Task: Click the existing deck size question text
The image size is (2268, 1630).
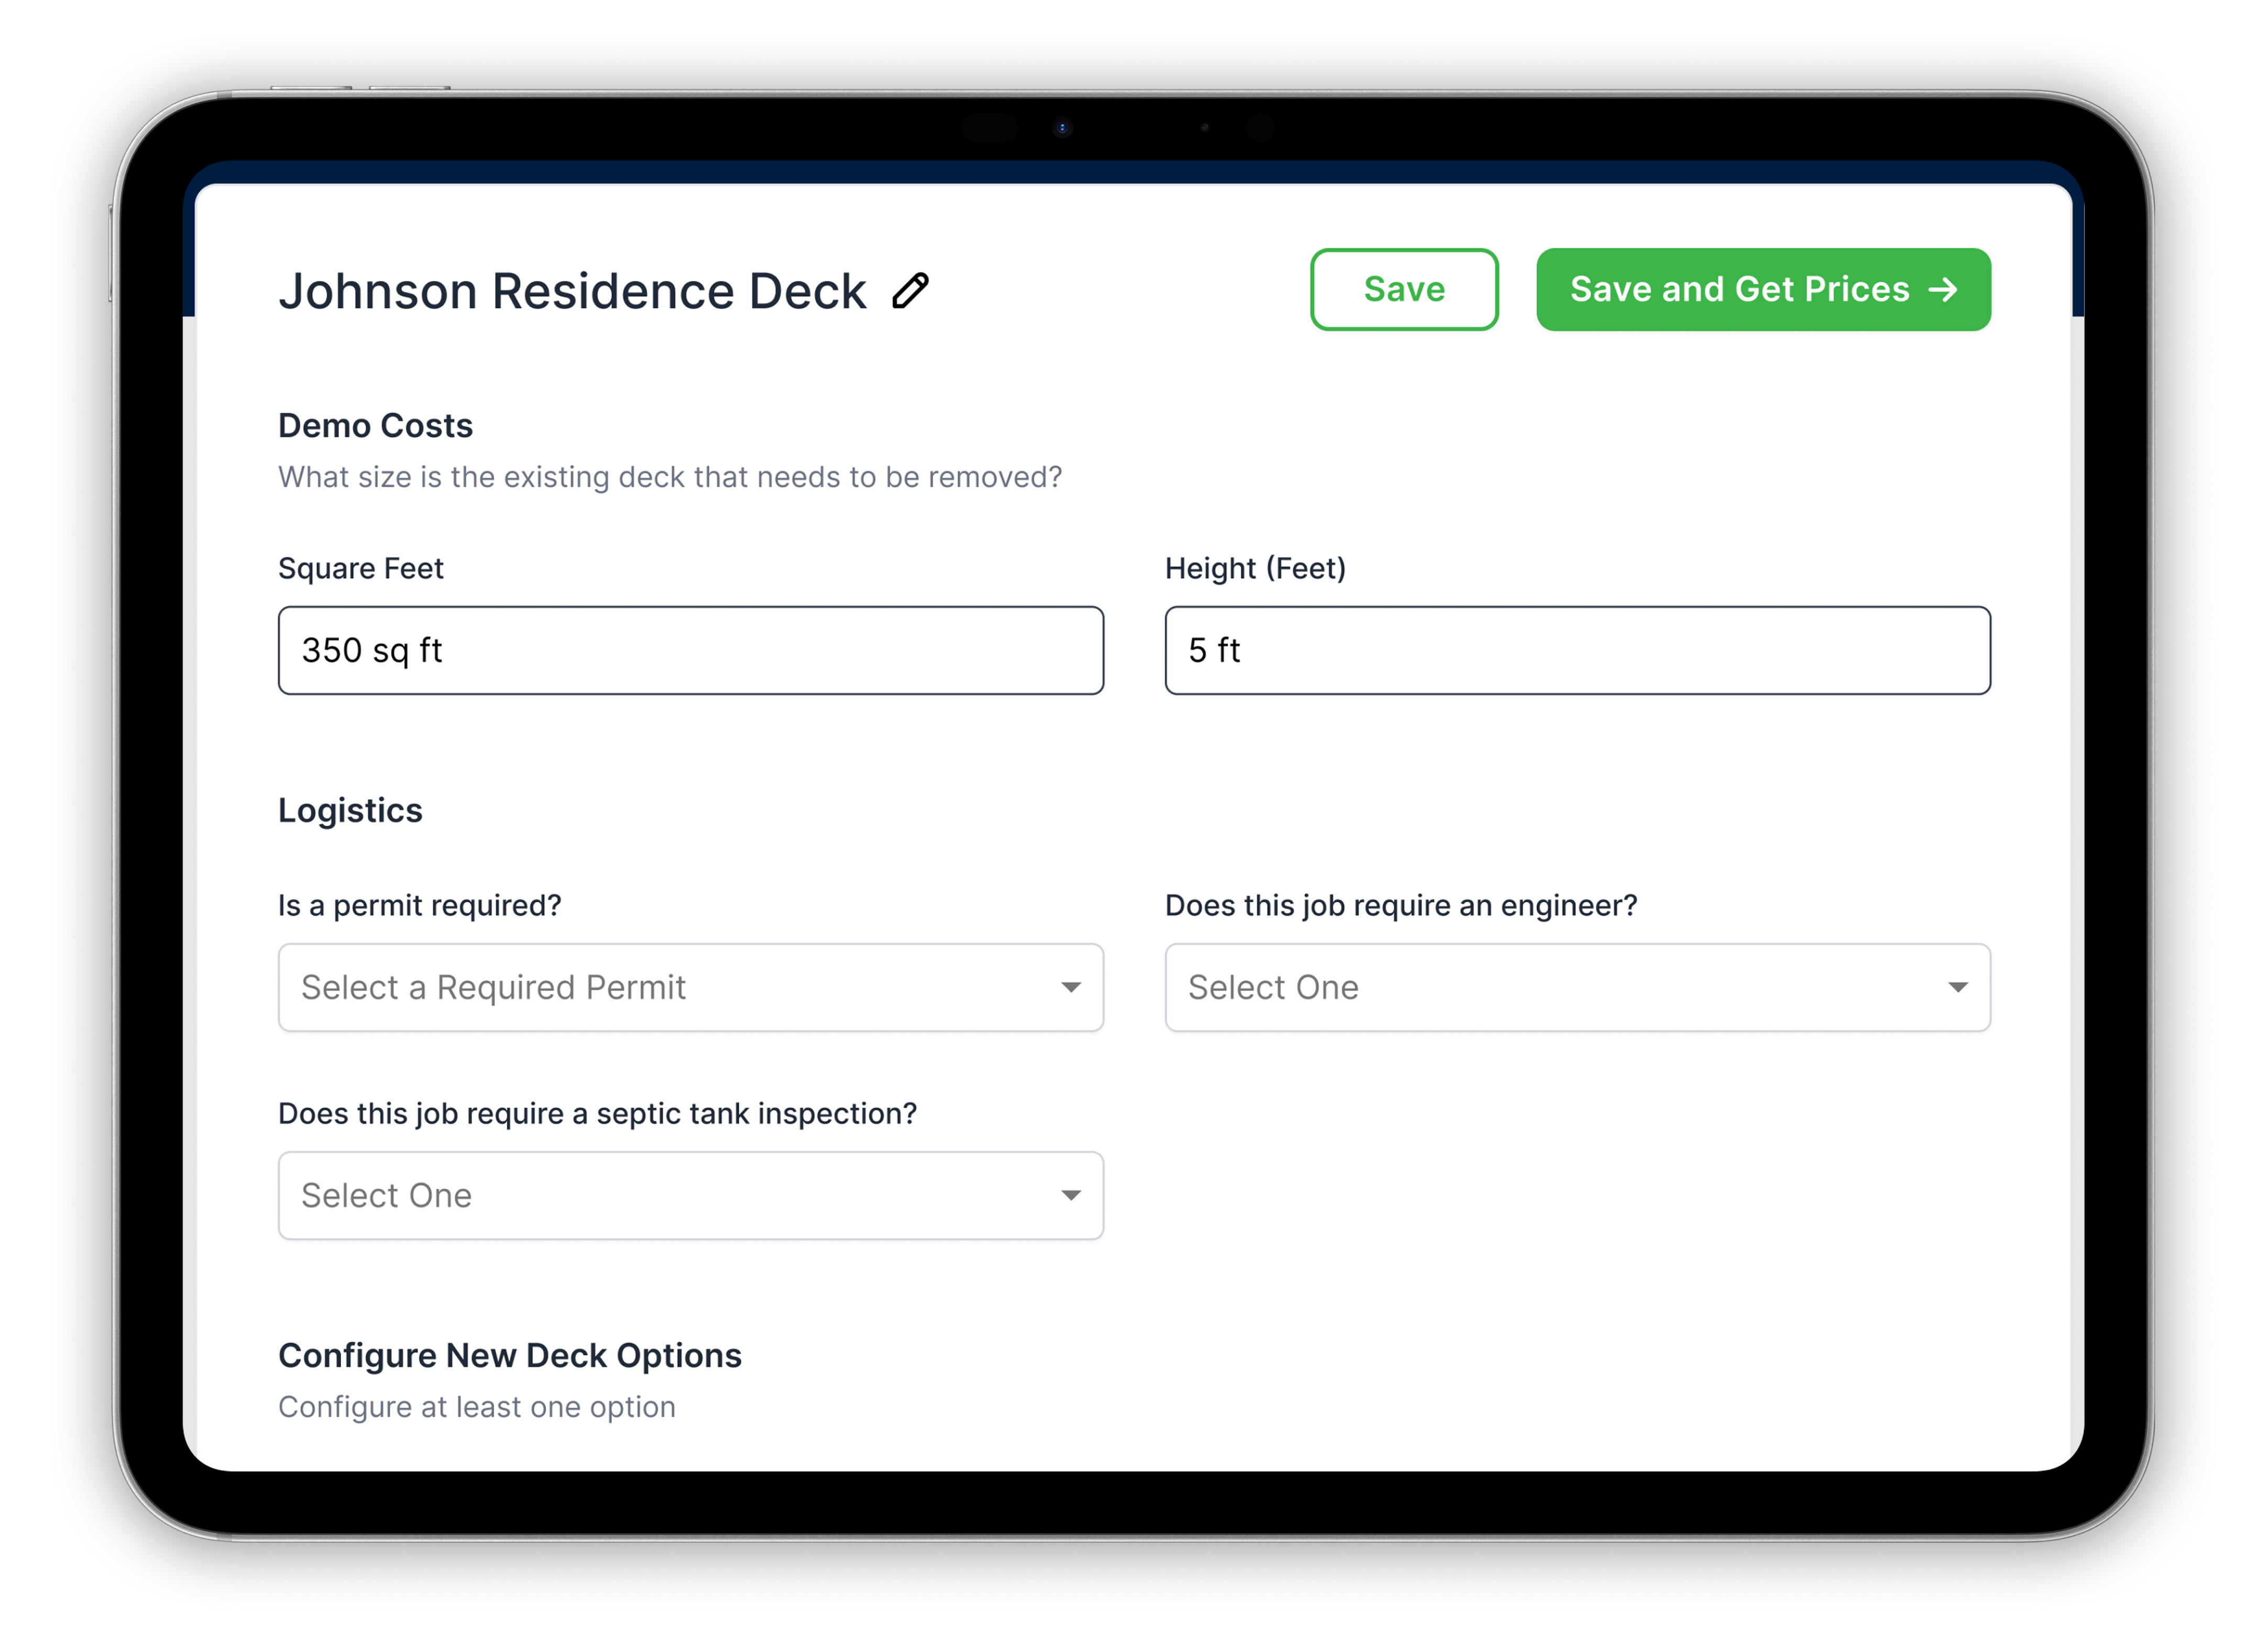Action: pyautogui.click(x=670, y=477)
